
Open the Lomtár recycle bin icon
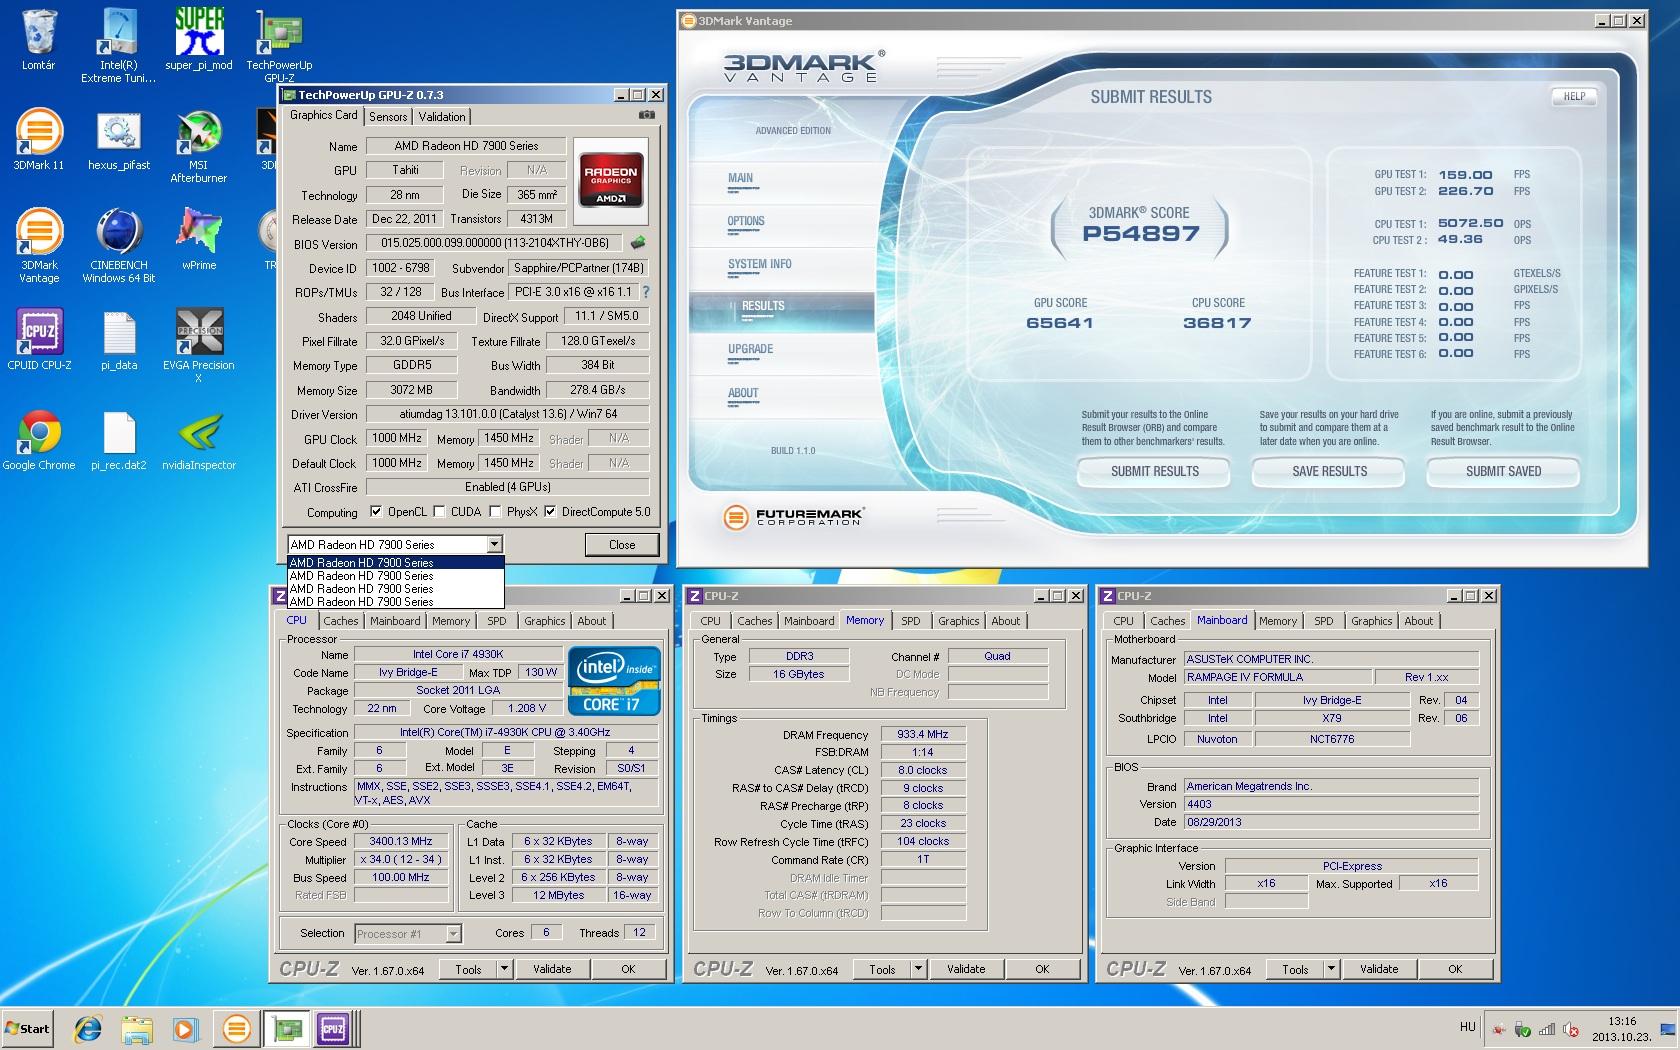[x=39, y=40]
